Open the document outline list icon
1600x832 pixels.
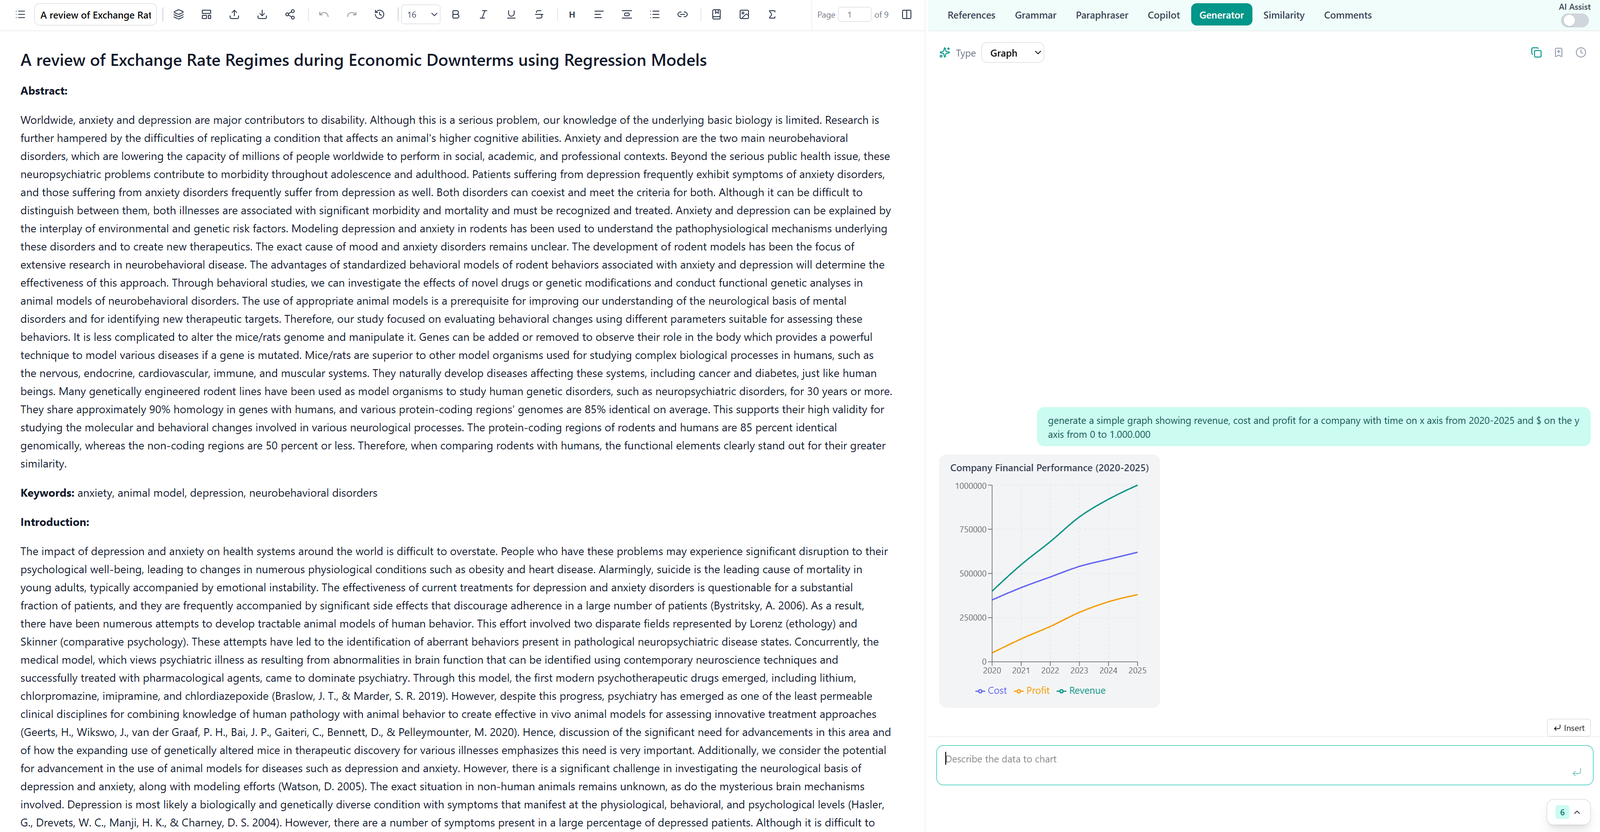tap(20, 15)
